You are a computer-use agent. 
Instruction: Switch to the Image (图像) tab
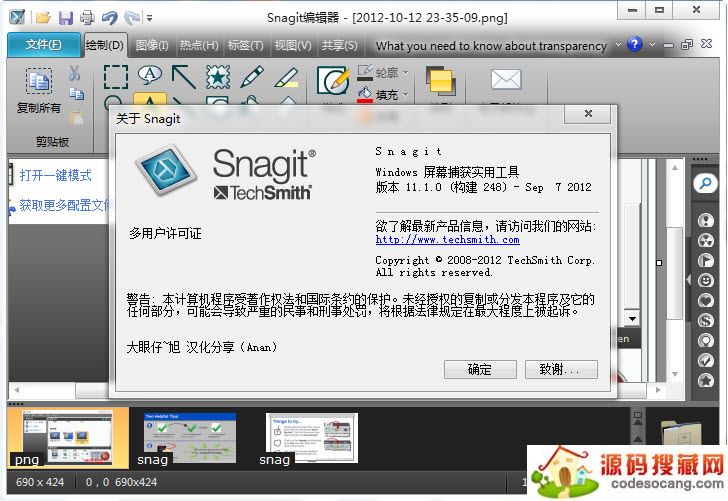pos(152,45)
